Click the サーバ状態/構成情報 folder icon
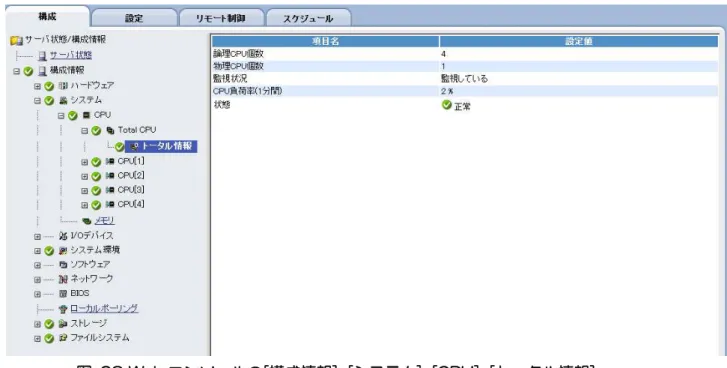The image size is (727, 368). coord(16,41)
